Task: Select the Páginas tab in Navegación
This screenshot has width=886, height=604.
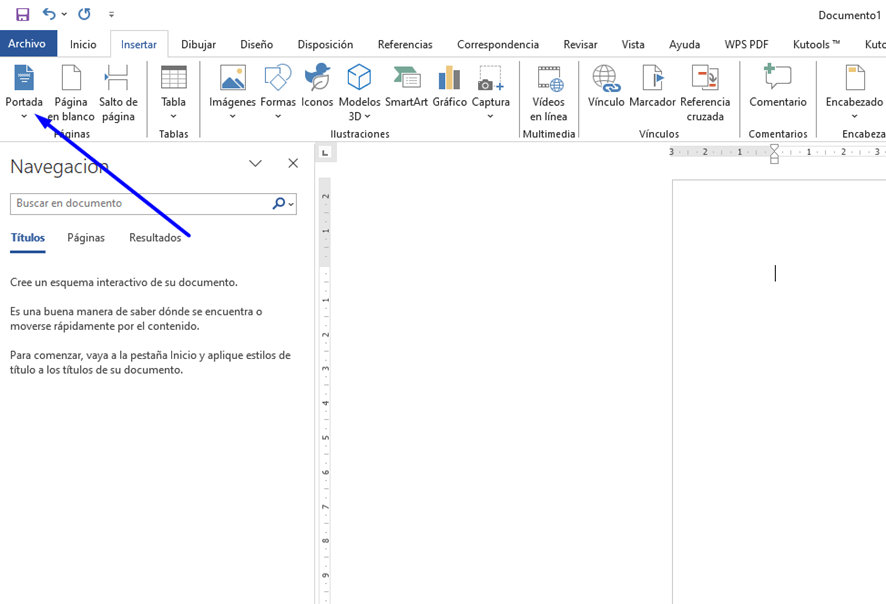Action: (86, 238)
